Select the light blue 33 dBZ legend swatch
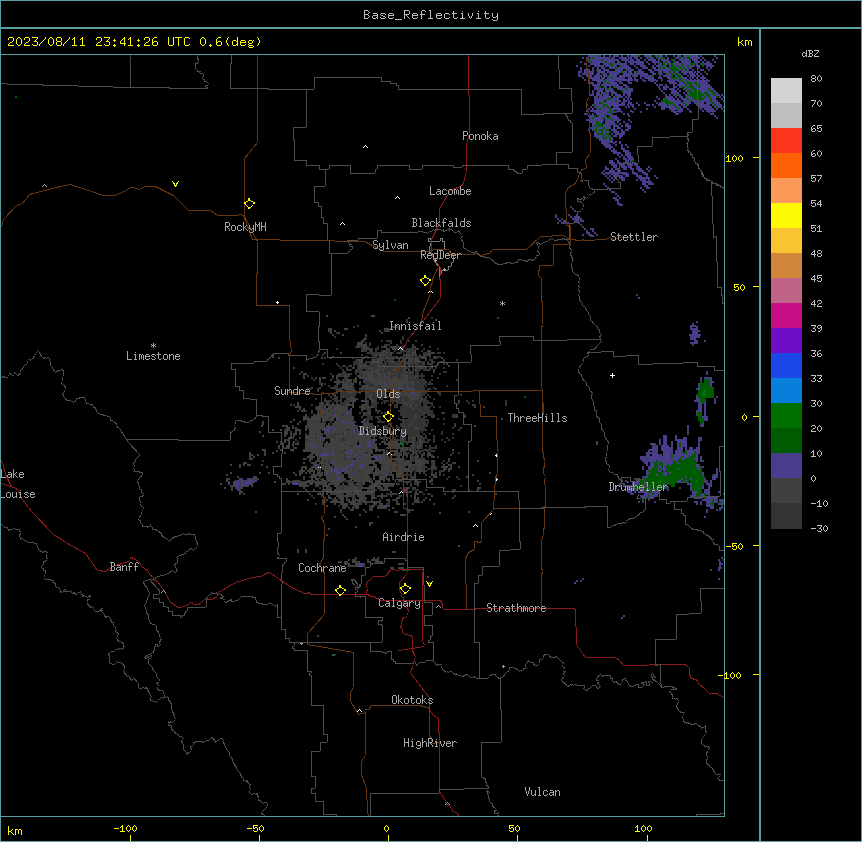 [786, 390]
